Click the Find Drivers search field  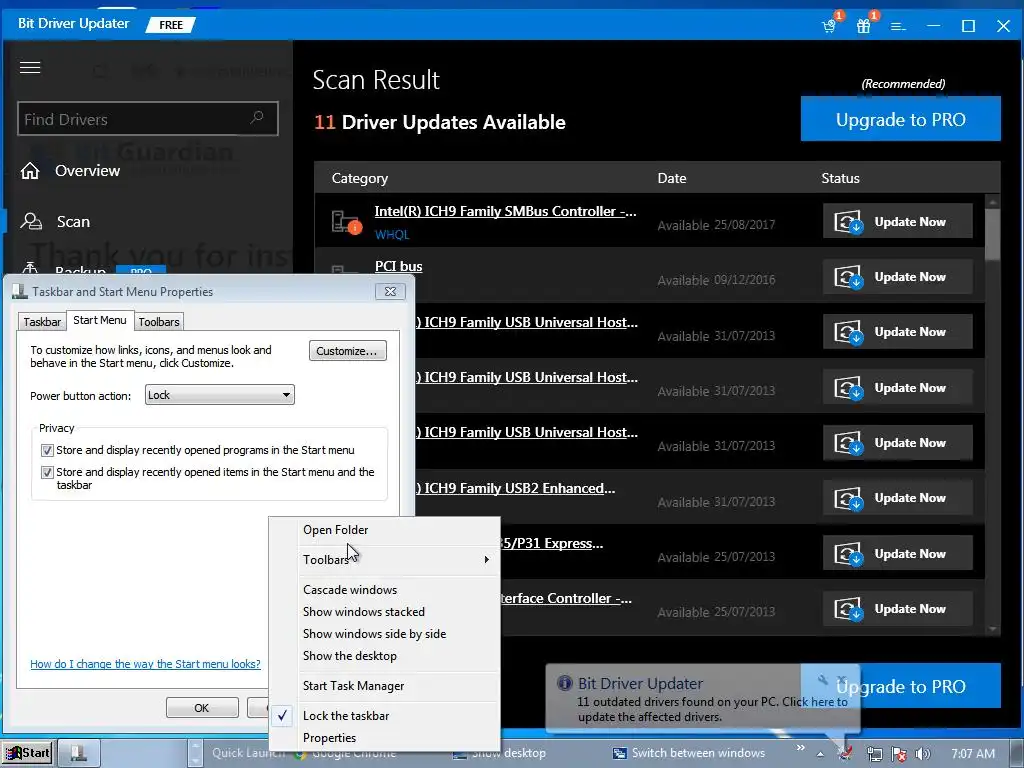(x=148, y=119)
